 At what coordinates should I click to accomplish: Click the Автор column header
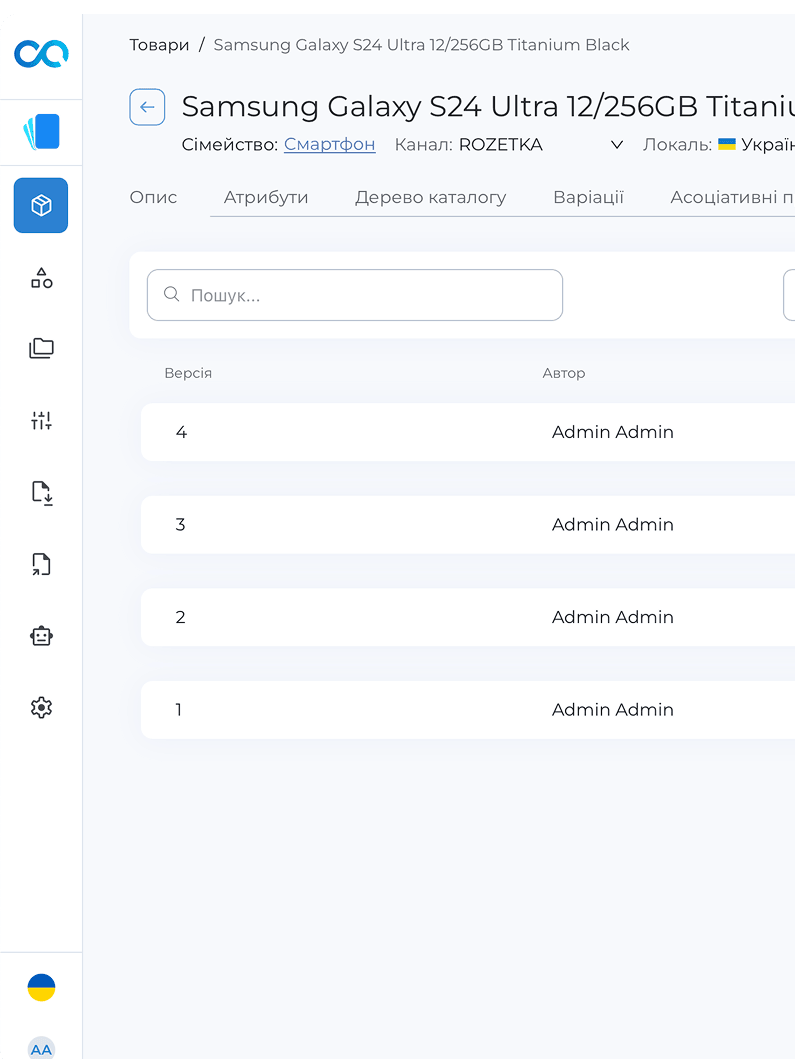pos(564,373)
